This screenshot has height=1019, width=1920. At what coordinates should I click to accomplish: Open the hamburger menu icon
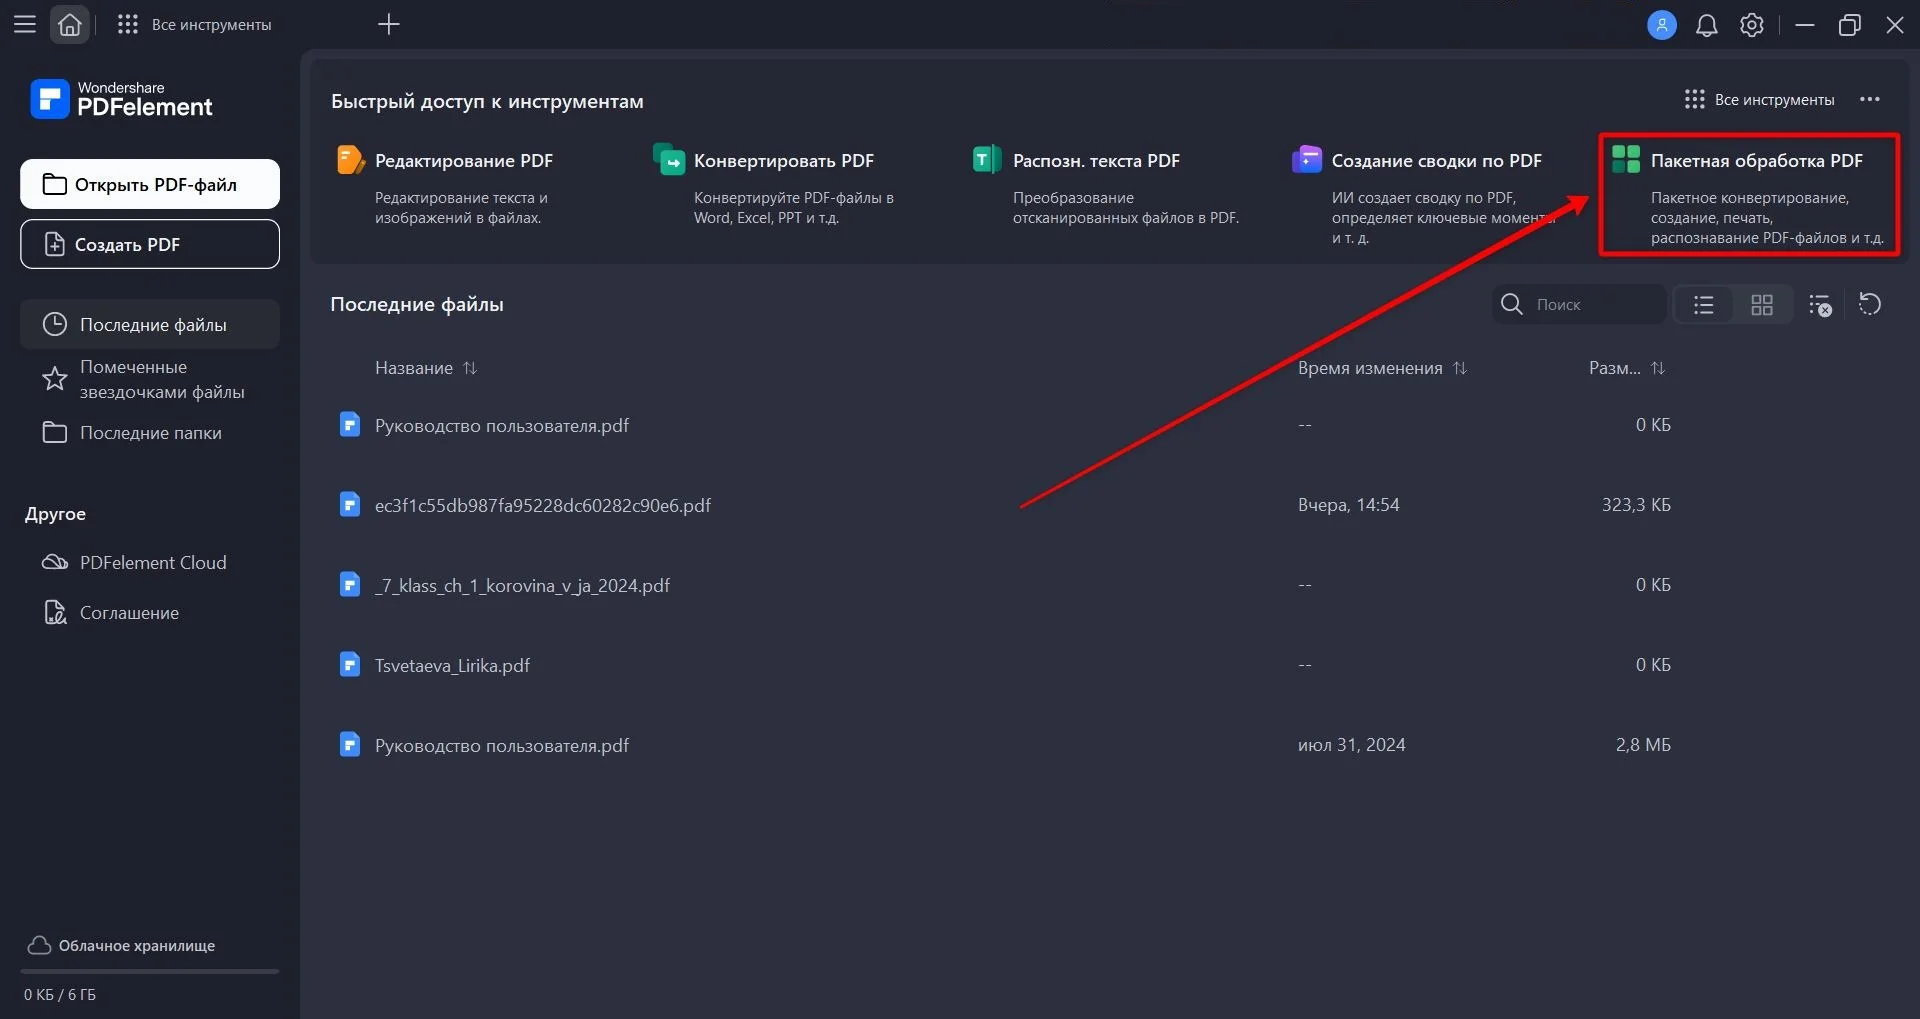[x=25, y=25]
